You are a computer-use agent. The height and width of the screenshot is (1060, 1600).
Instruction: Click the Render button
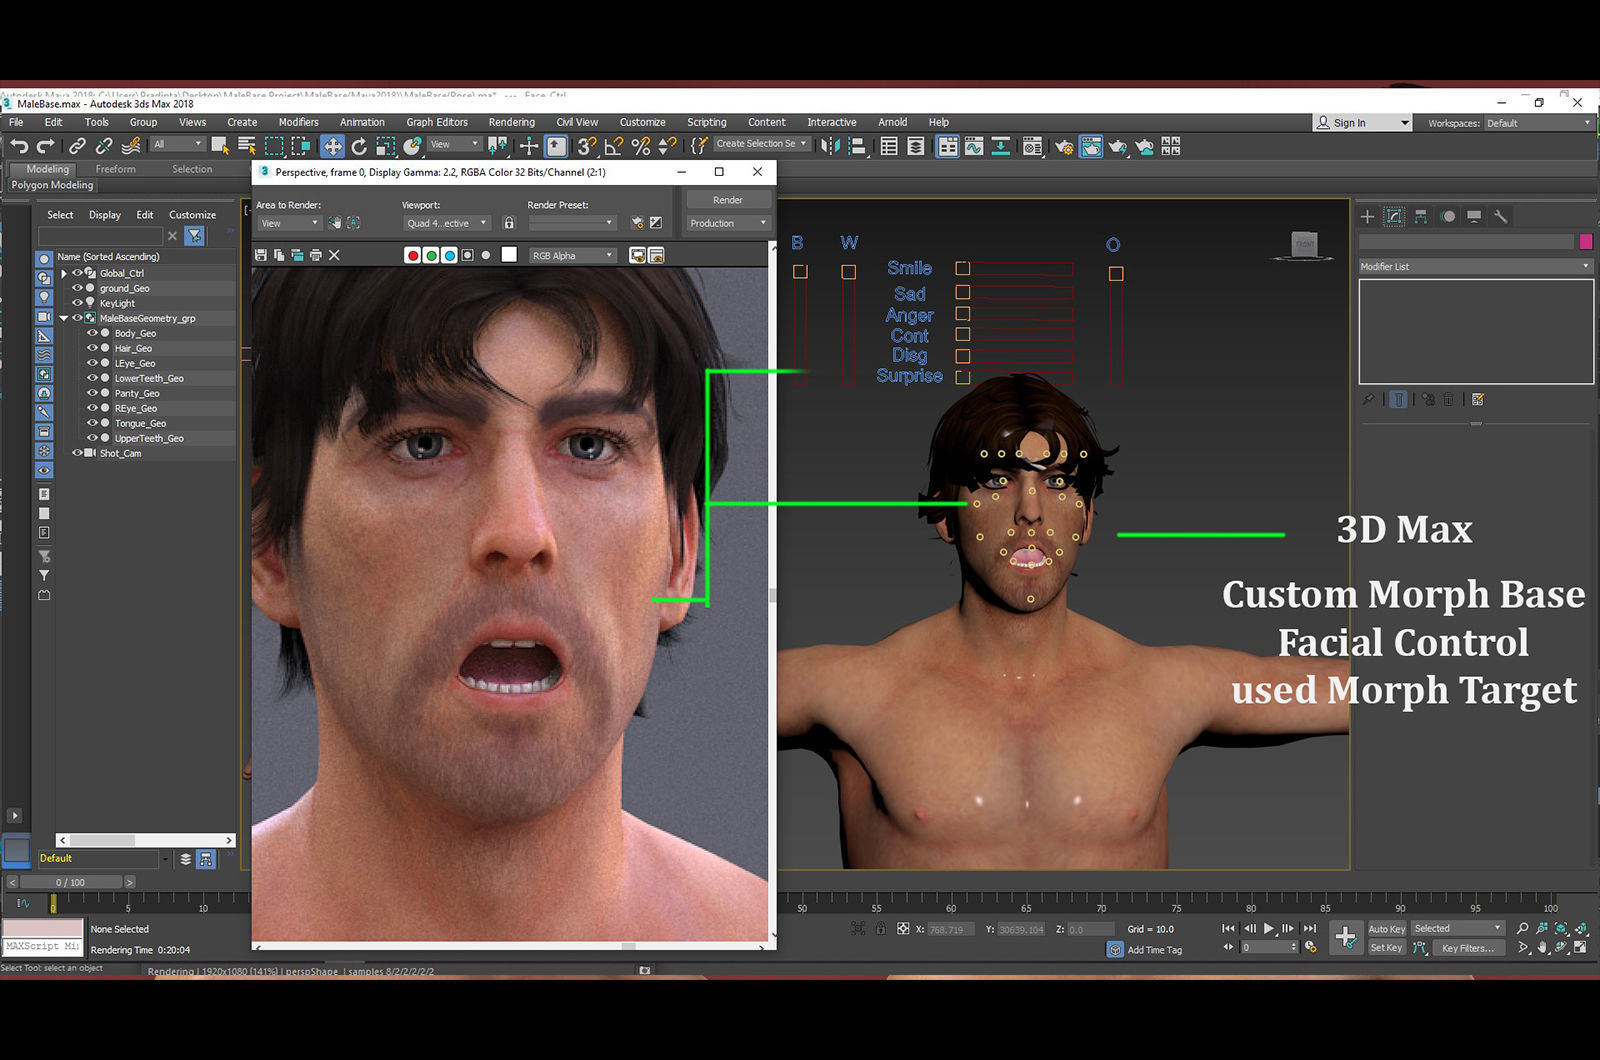point(728,200)
